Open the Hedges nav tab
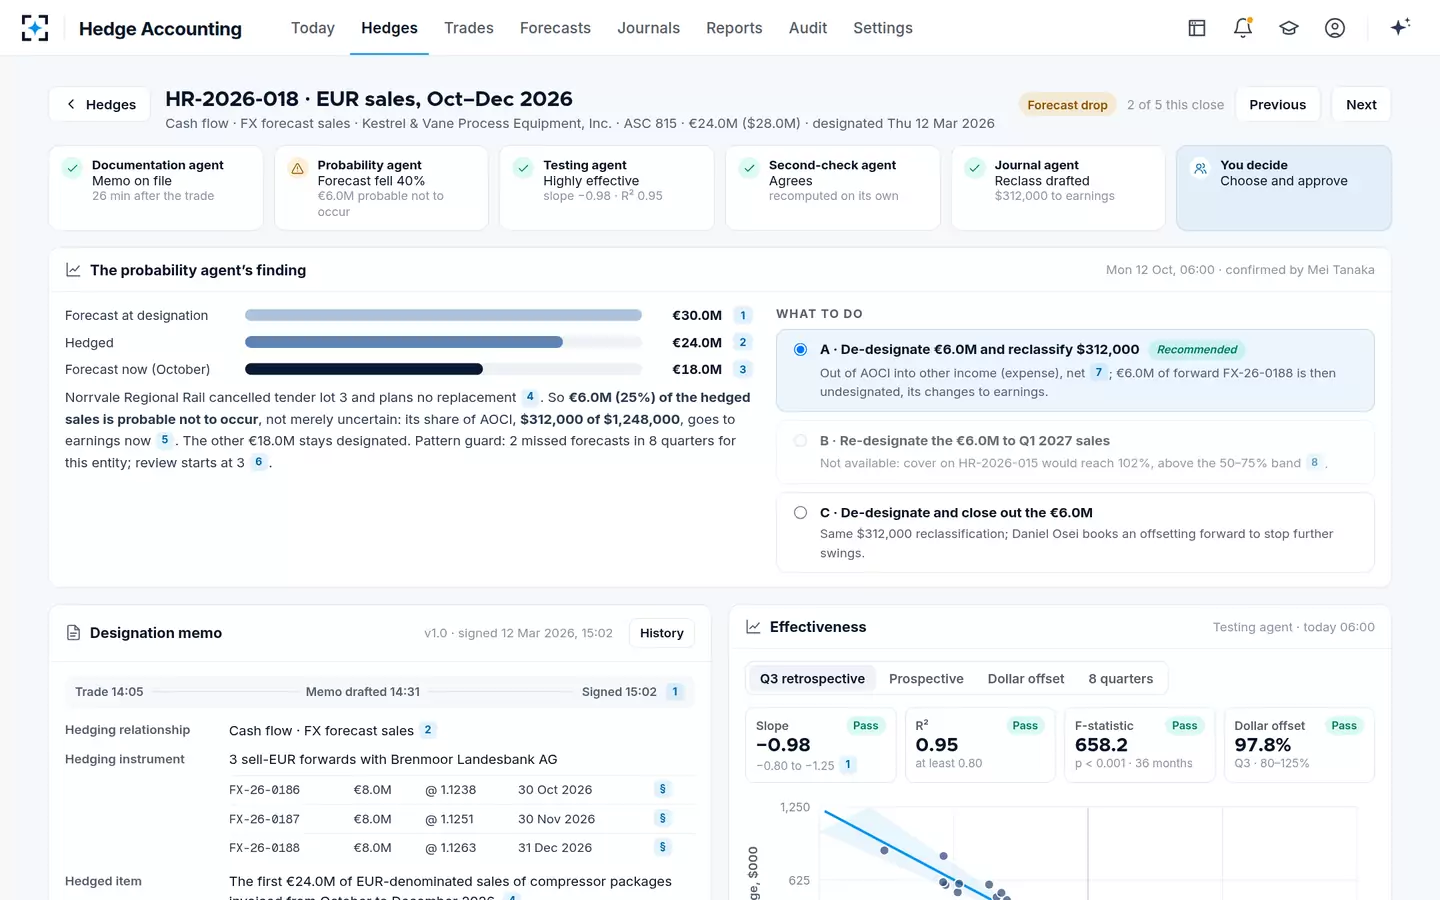This screenshot has height=900, width=1440. point(389,28)
